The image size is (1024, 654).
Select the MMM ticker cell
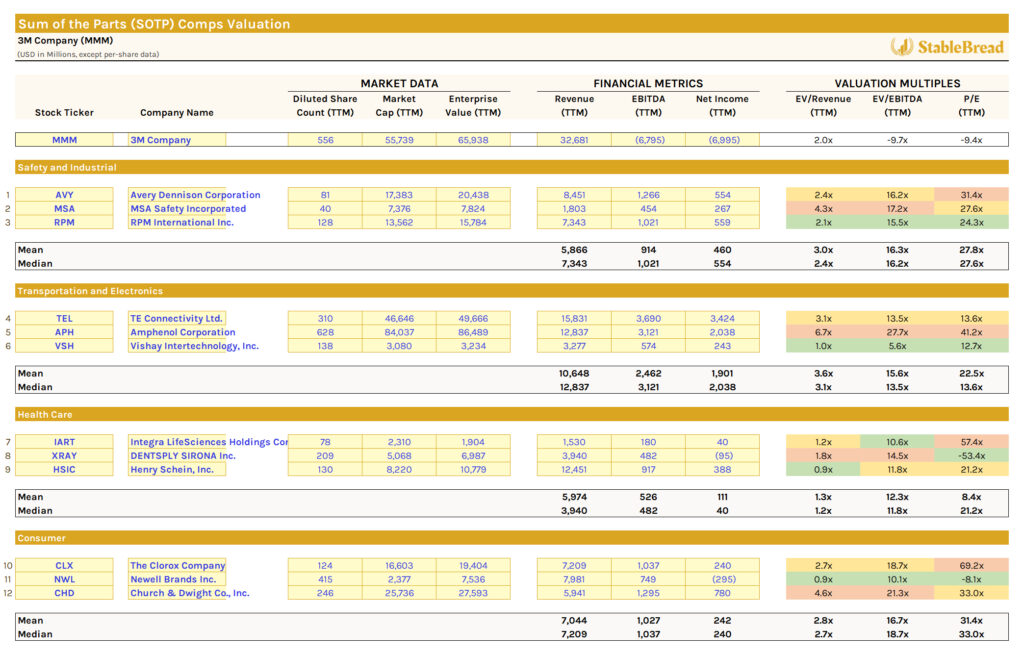(64, 140)
